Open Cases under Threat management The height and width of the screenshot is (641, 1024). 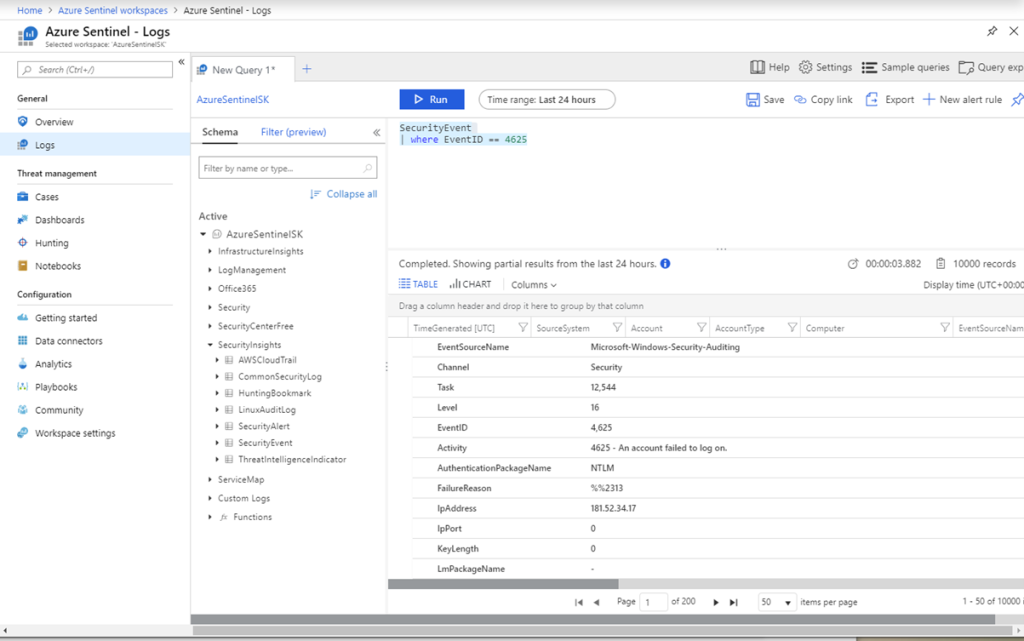pos(46,196)
